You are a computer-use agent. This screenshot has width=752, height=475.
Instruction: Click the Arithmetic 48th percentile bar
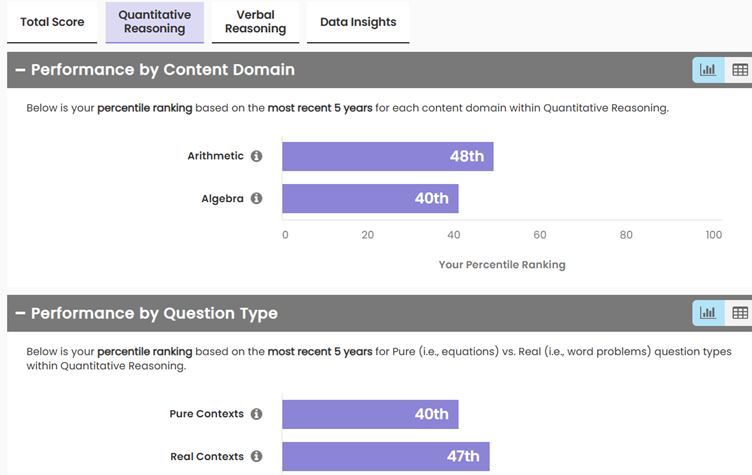[387, 156]
